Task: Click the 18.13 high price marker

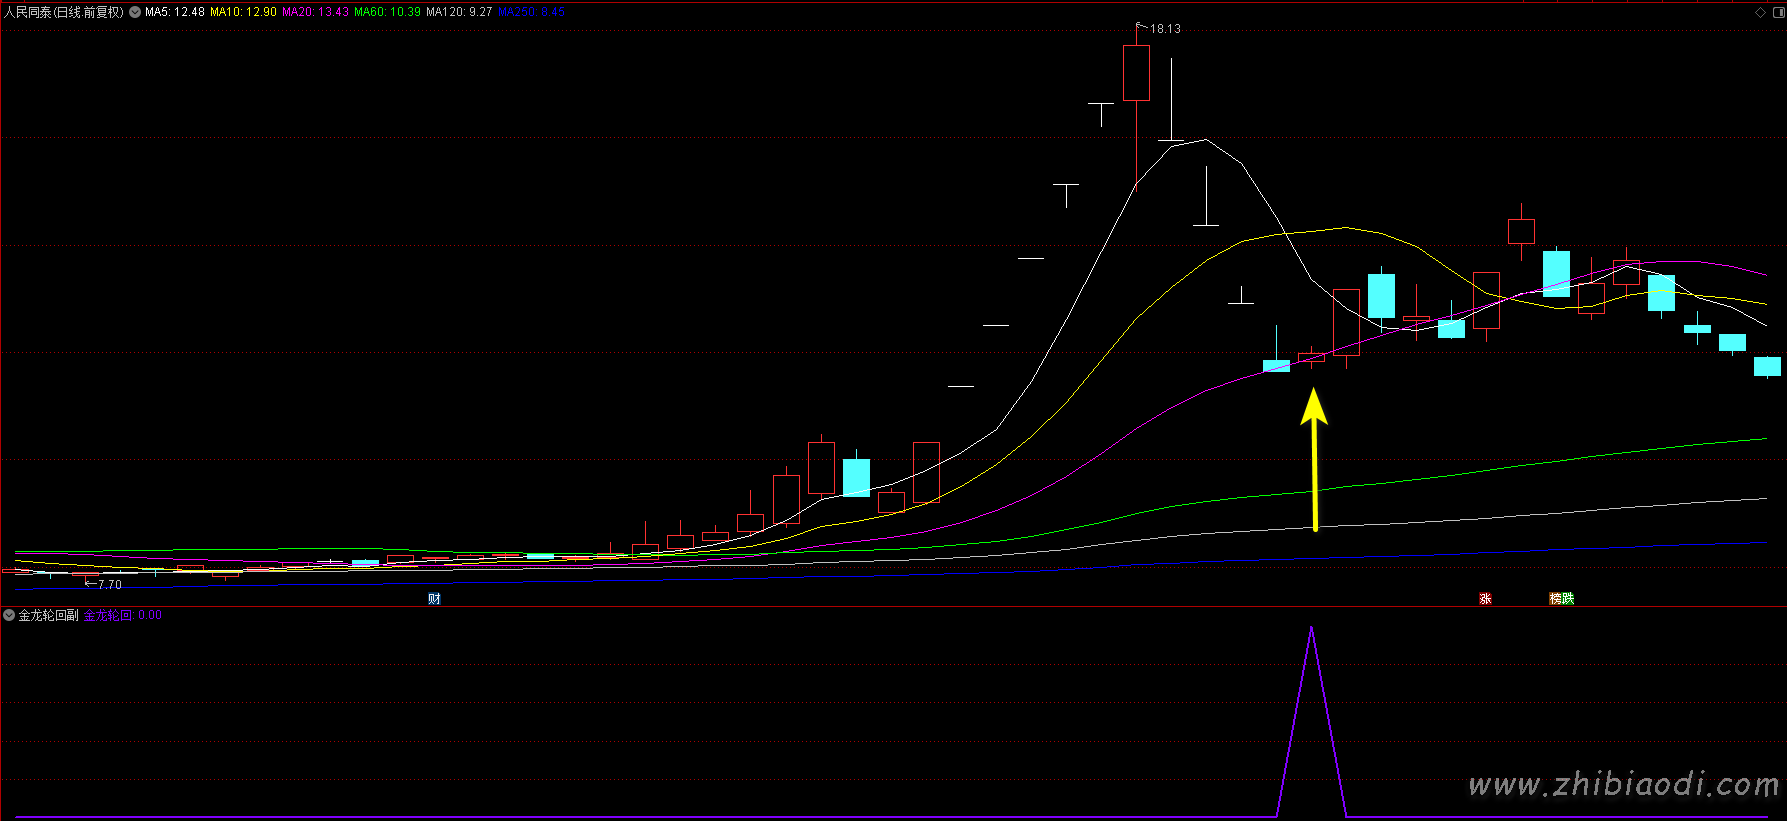Action: tap(1164, 29)
